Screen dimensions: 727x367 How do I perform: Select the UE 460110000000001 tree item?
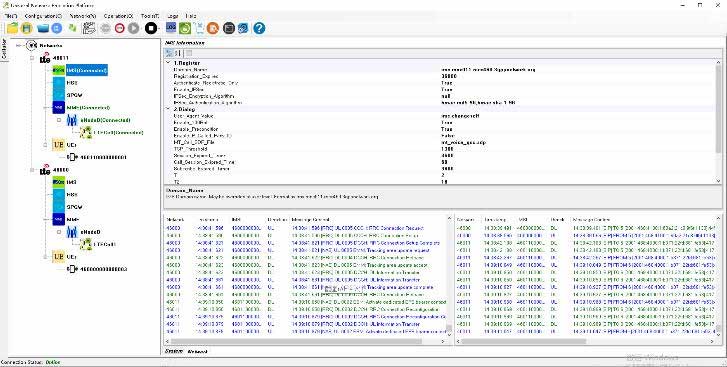[103, 157]
